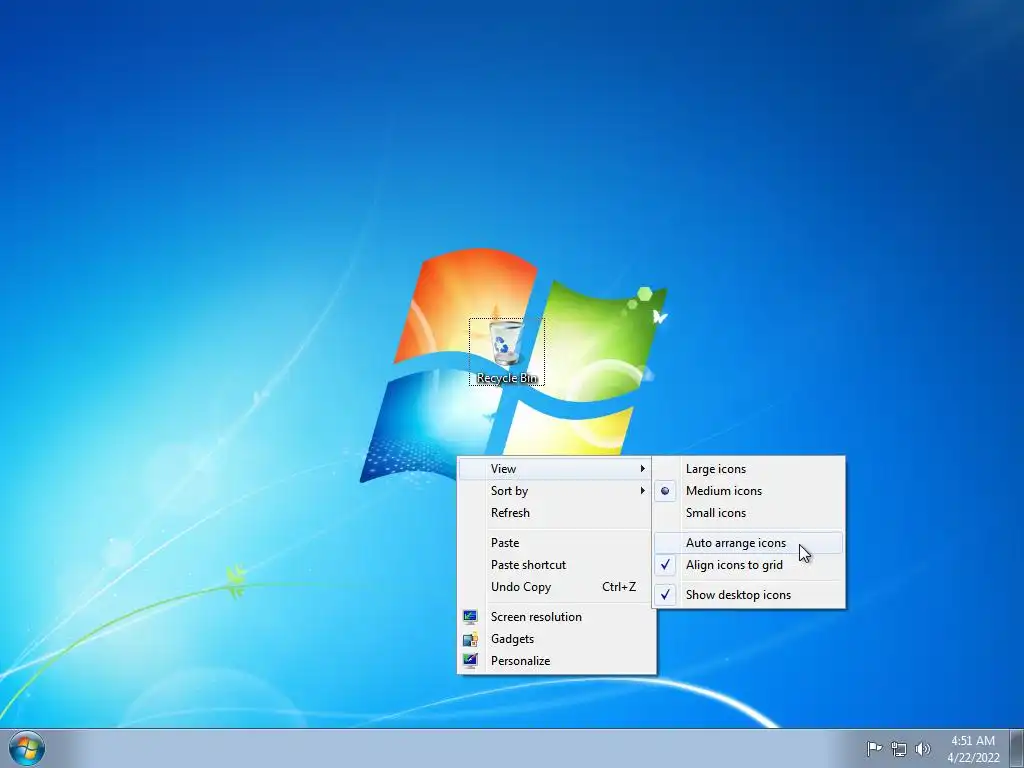1024x768 pixels.
Task: Click the network status tray icon
Action: point(899,748)
